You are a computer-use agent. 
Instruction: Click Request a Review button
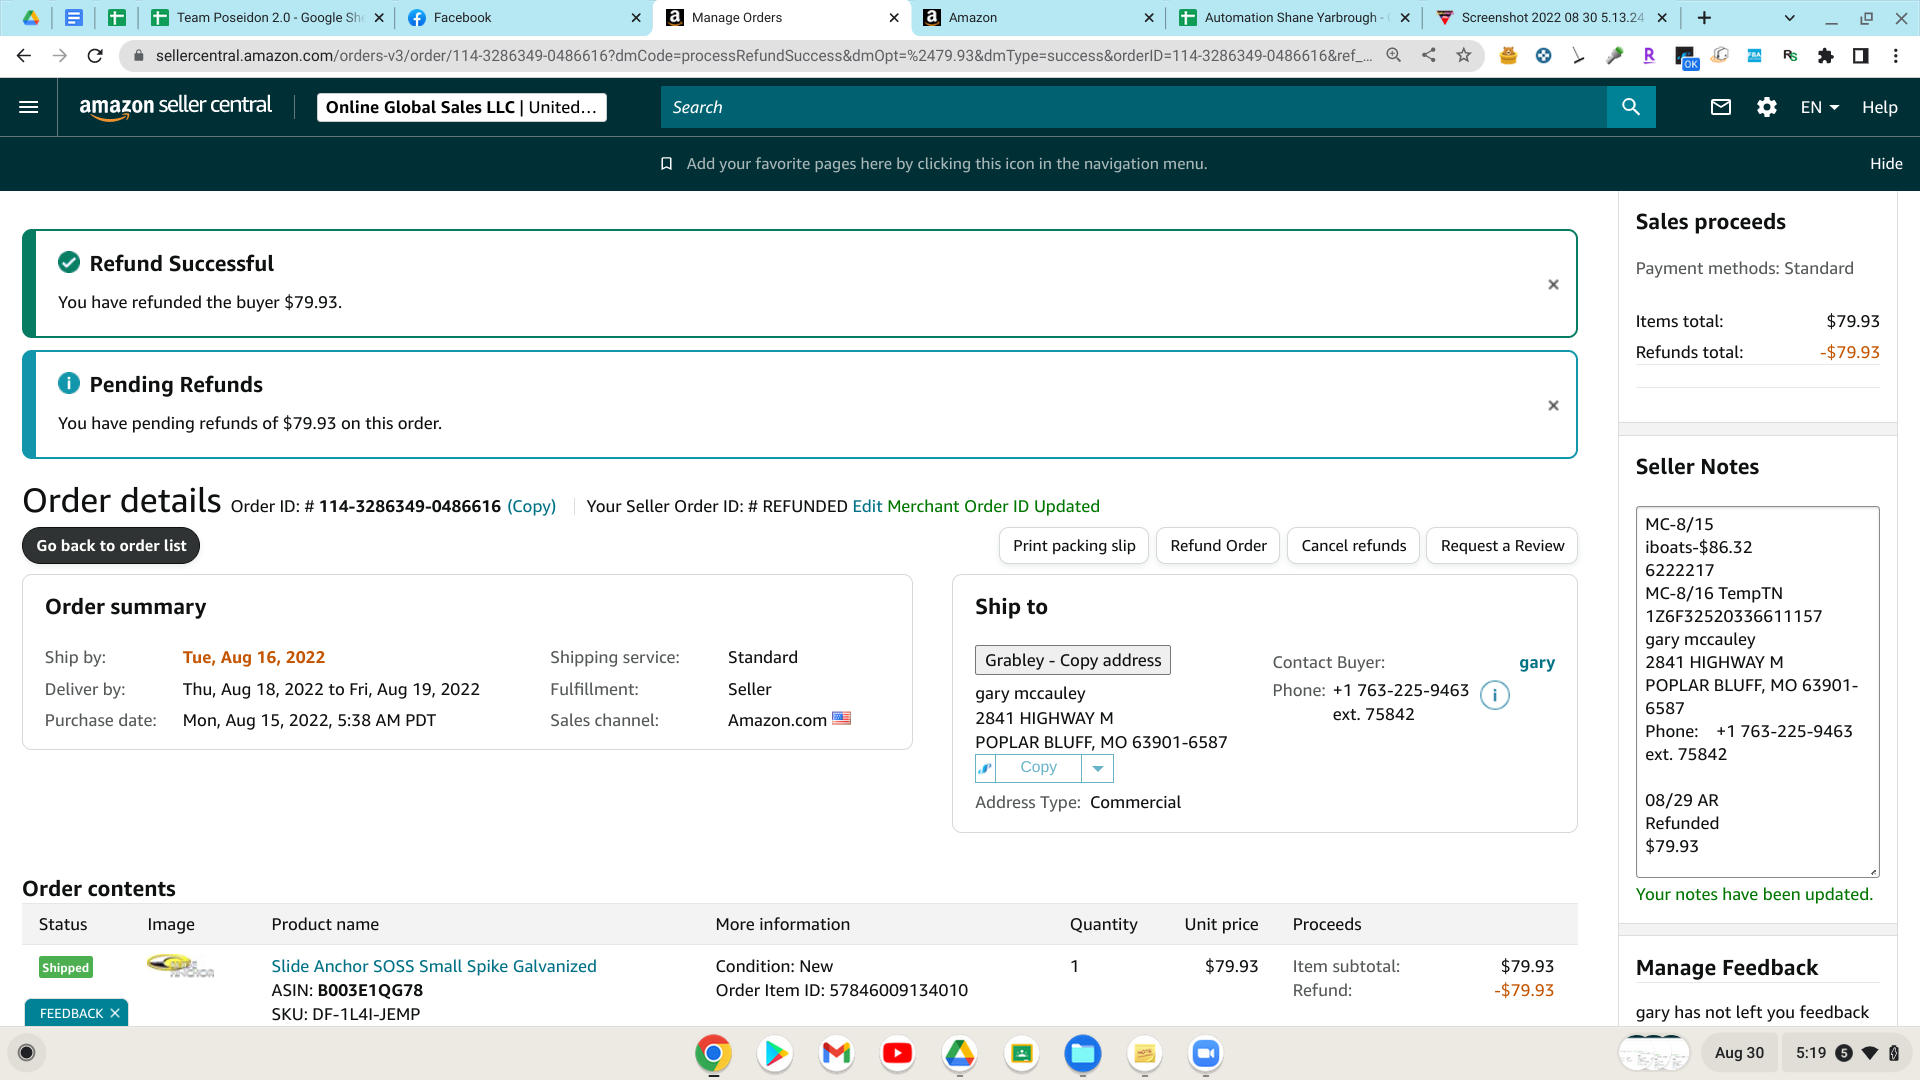pyautogui.click(x=1502, y=546)
